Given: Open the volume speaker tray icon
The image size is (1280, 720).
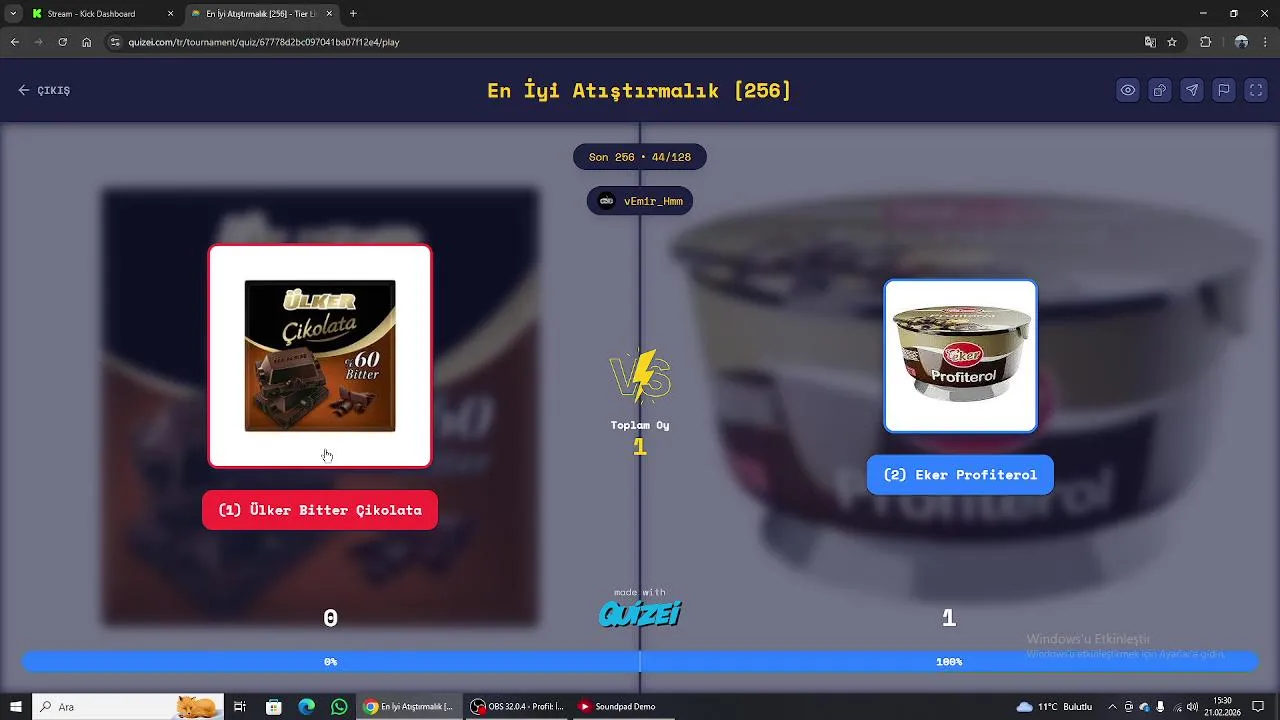Looking at the screenshot, I should pos(1193,707).
